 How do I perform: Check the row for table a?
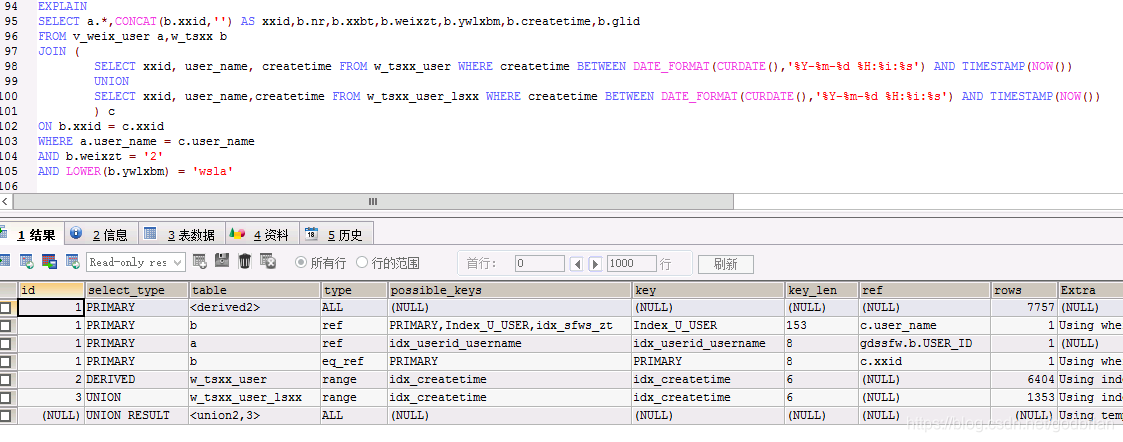6,343
